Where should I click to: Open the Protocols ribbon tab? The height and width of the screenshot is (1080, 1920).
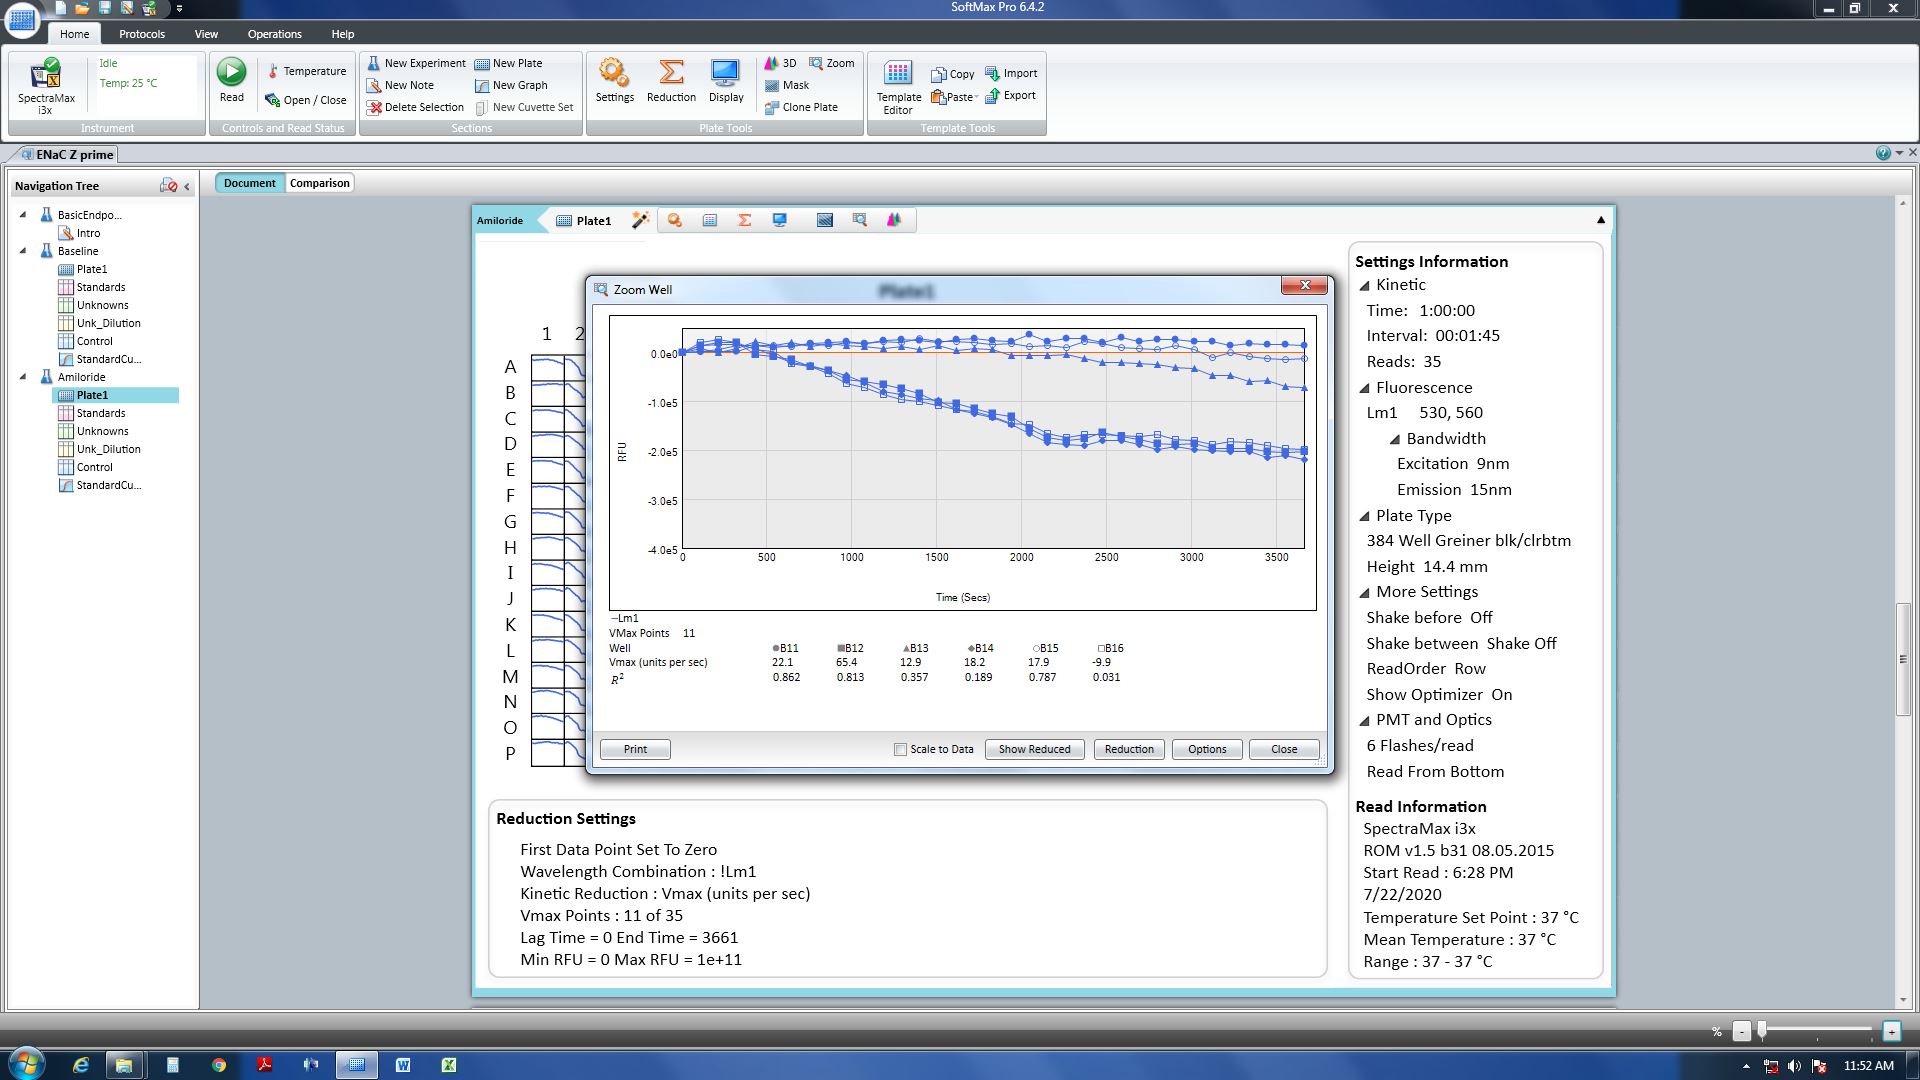(141, 34)
